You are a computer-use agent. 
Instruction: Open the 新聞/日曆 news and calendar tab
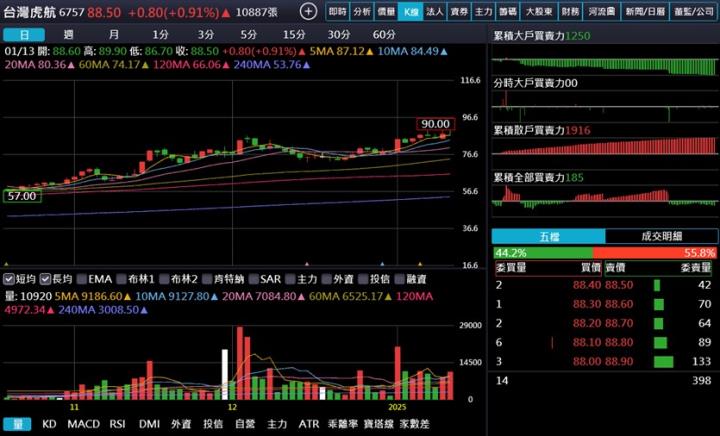coord(645,12)
